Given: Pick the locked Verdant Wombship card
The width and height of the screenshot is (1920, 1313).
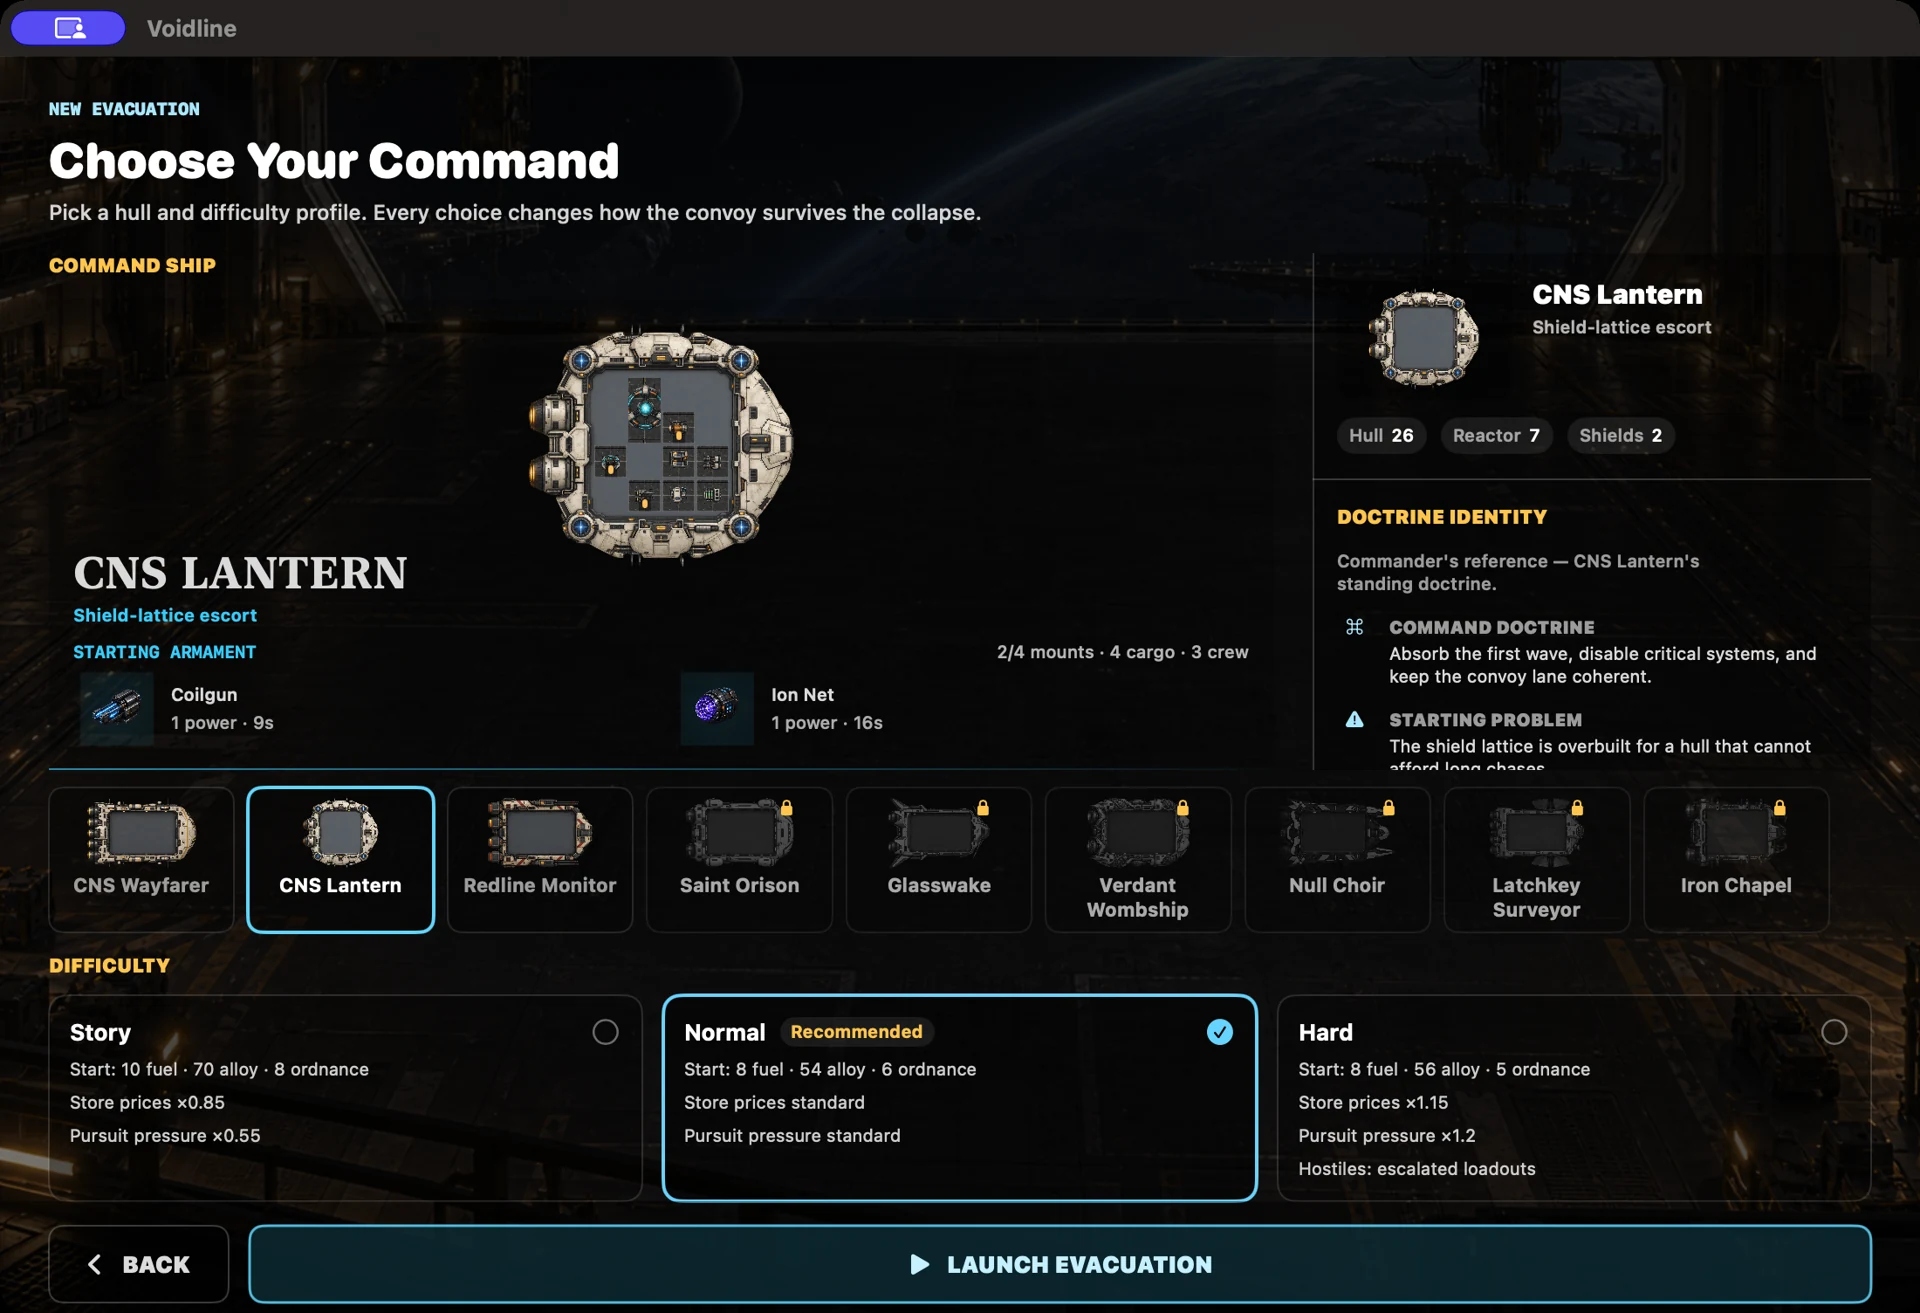Looking at the screenshot, I should (1138, 859).
